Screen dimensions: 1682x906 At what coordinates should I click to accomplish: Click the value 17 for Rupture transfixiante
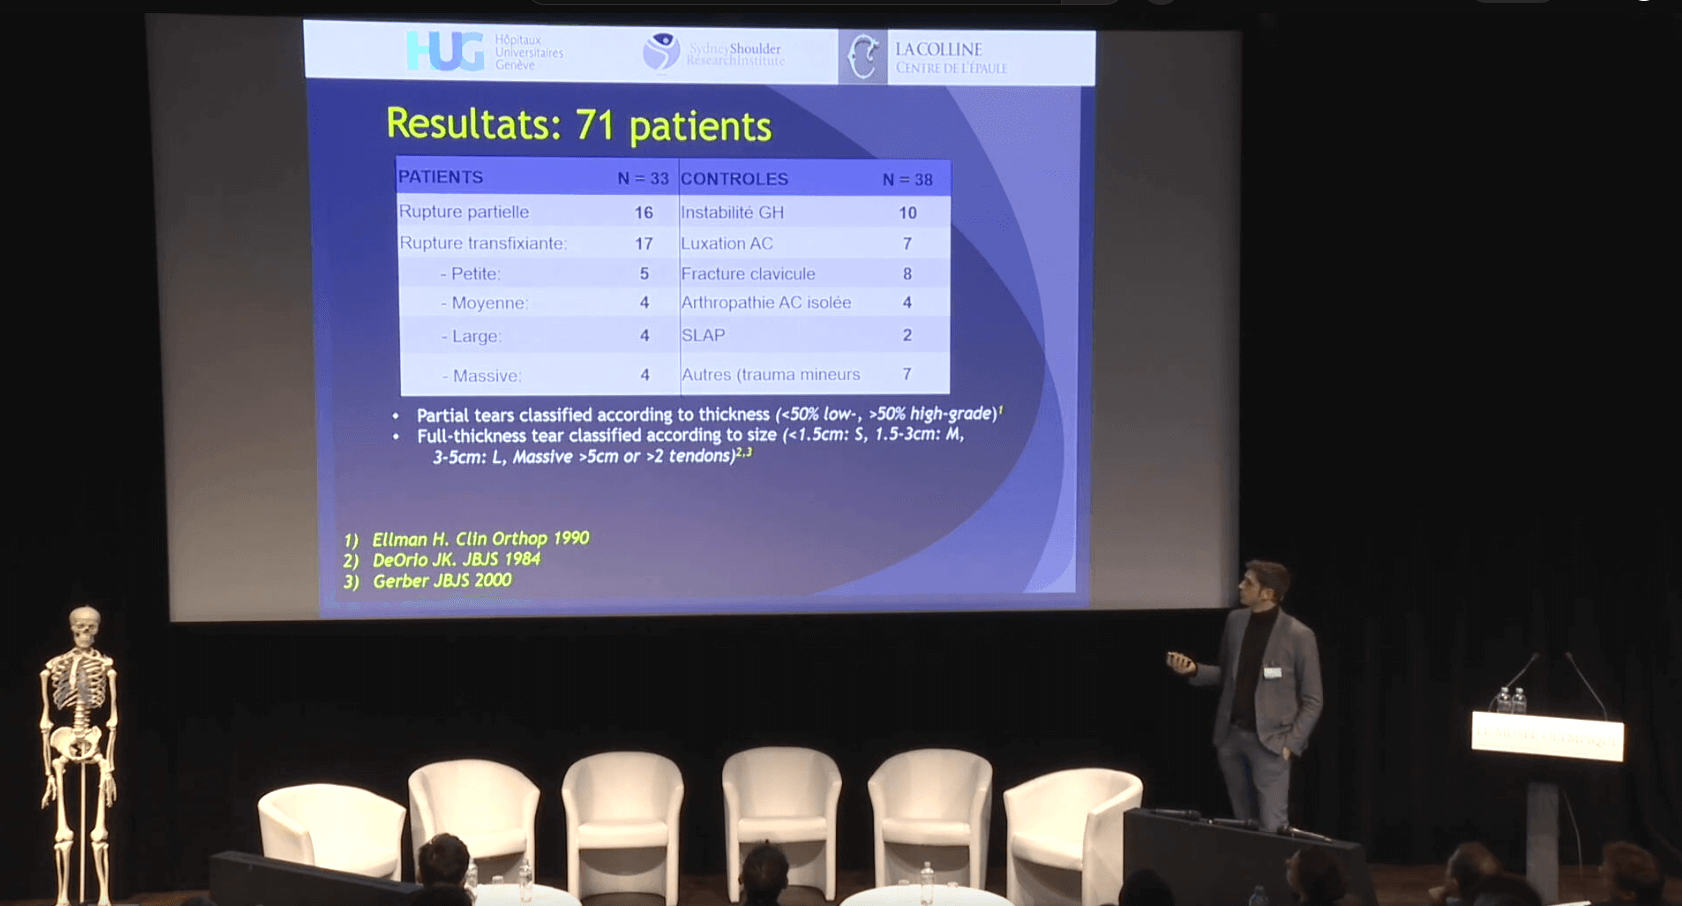pyautogui.click(x=644, y=244)
